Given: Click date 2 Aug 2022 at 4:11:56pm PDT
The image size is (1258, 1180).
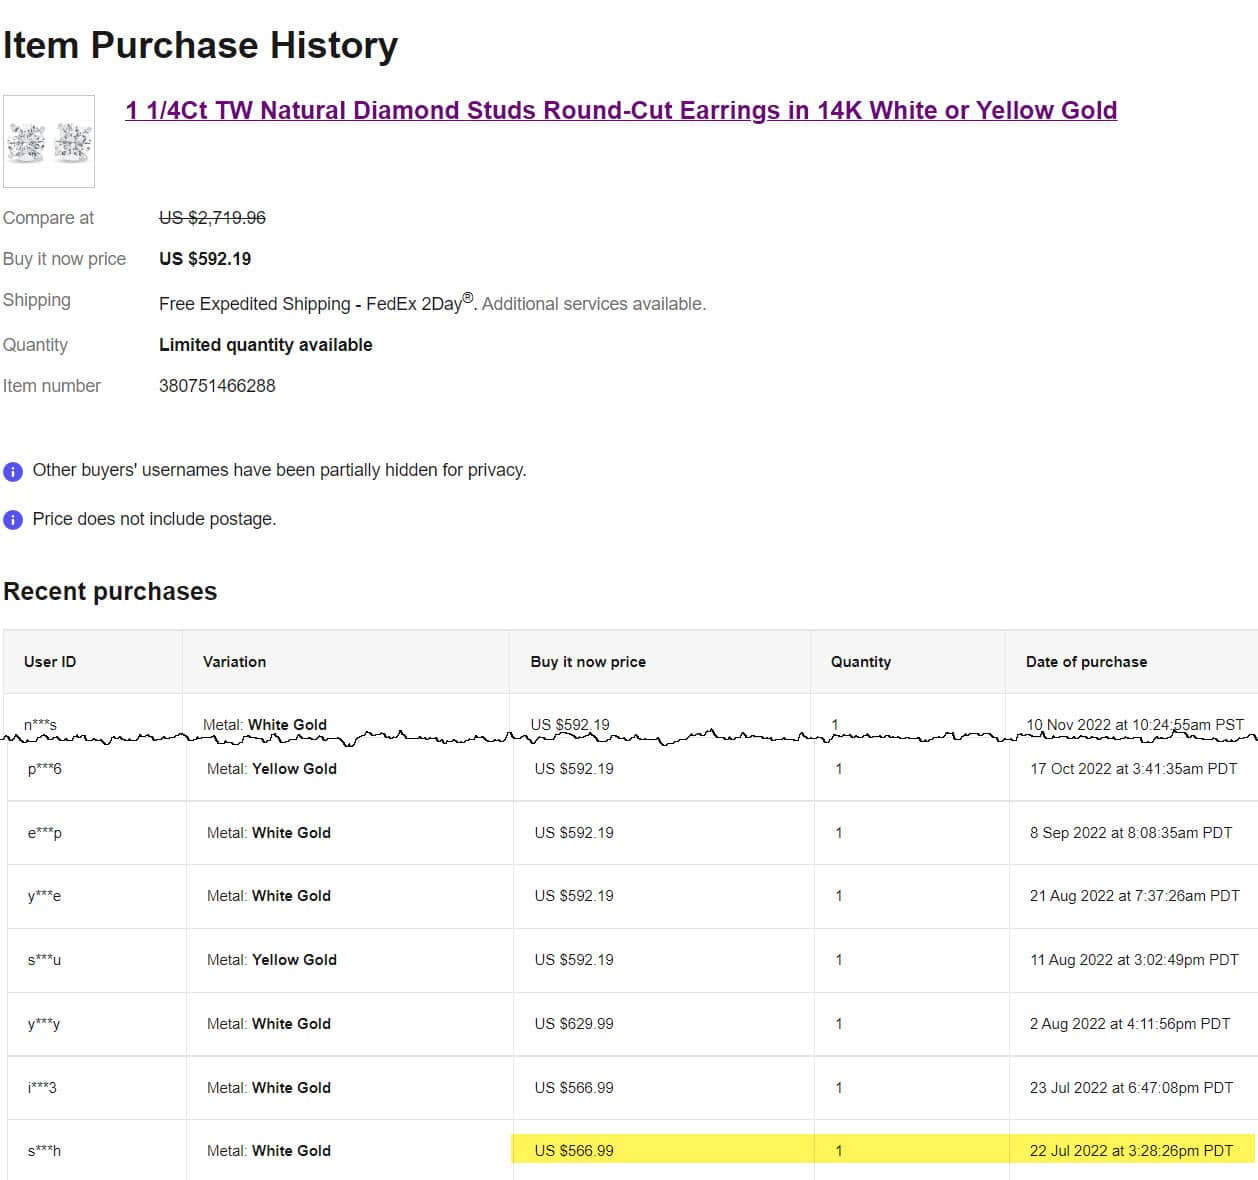Looking at the screenshot, I should [x=1130, y=1024].
